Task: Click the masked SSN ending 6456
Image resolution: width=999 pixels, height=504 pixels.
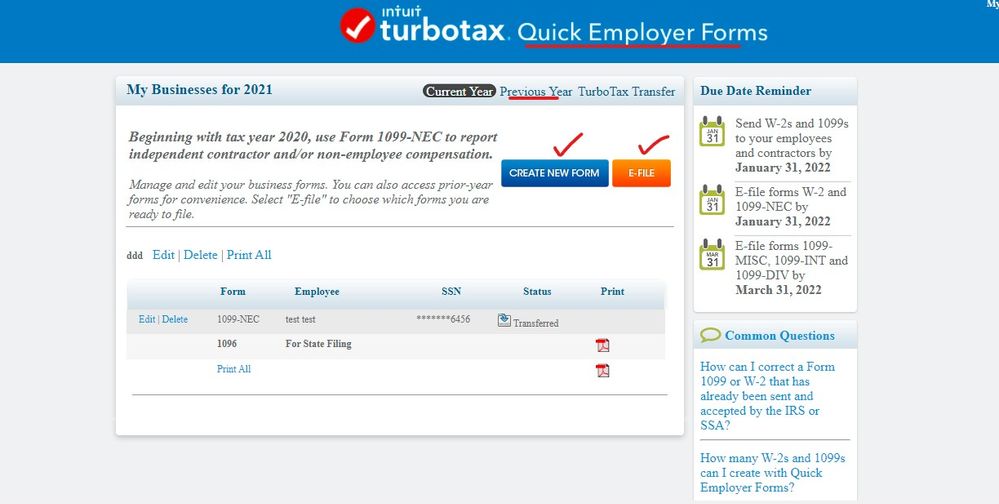Action: [x=443, y=319]
